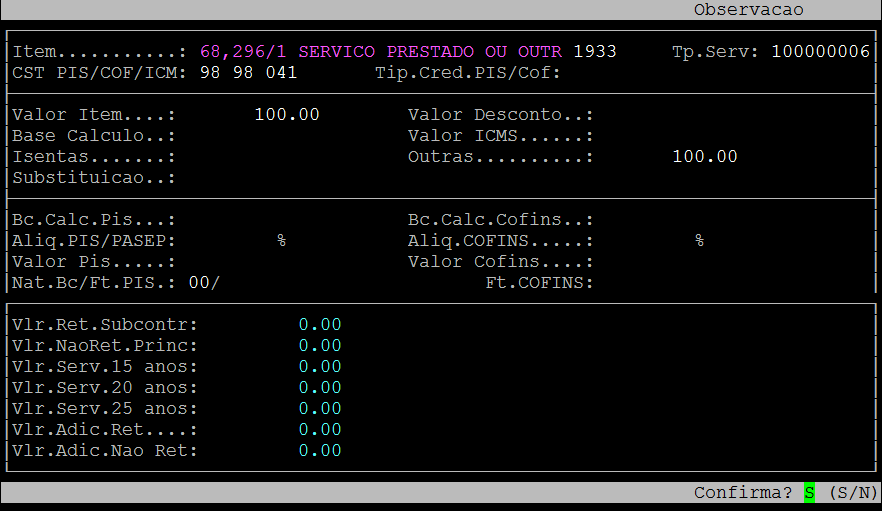The image size is (882, 511).
Task: Click the Outras value 100.00
Action: tap(704, 157)
